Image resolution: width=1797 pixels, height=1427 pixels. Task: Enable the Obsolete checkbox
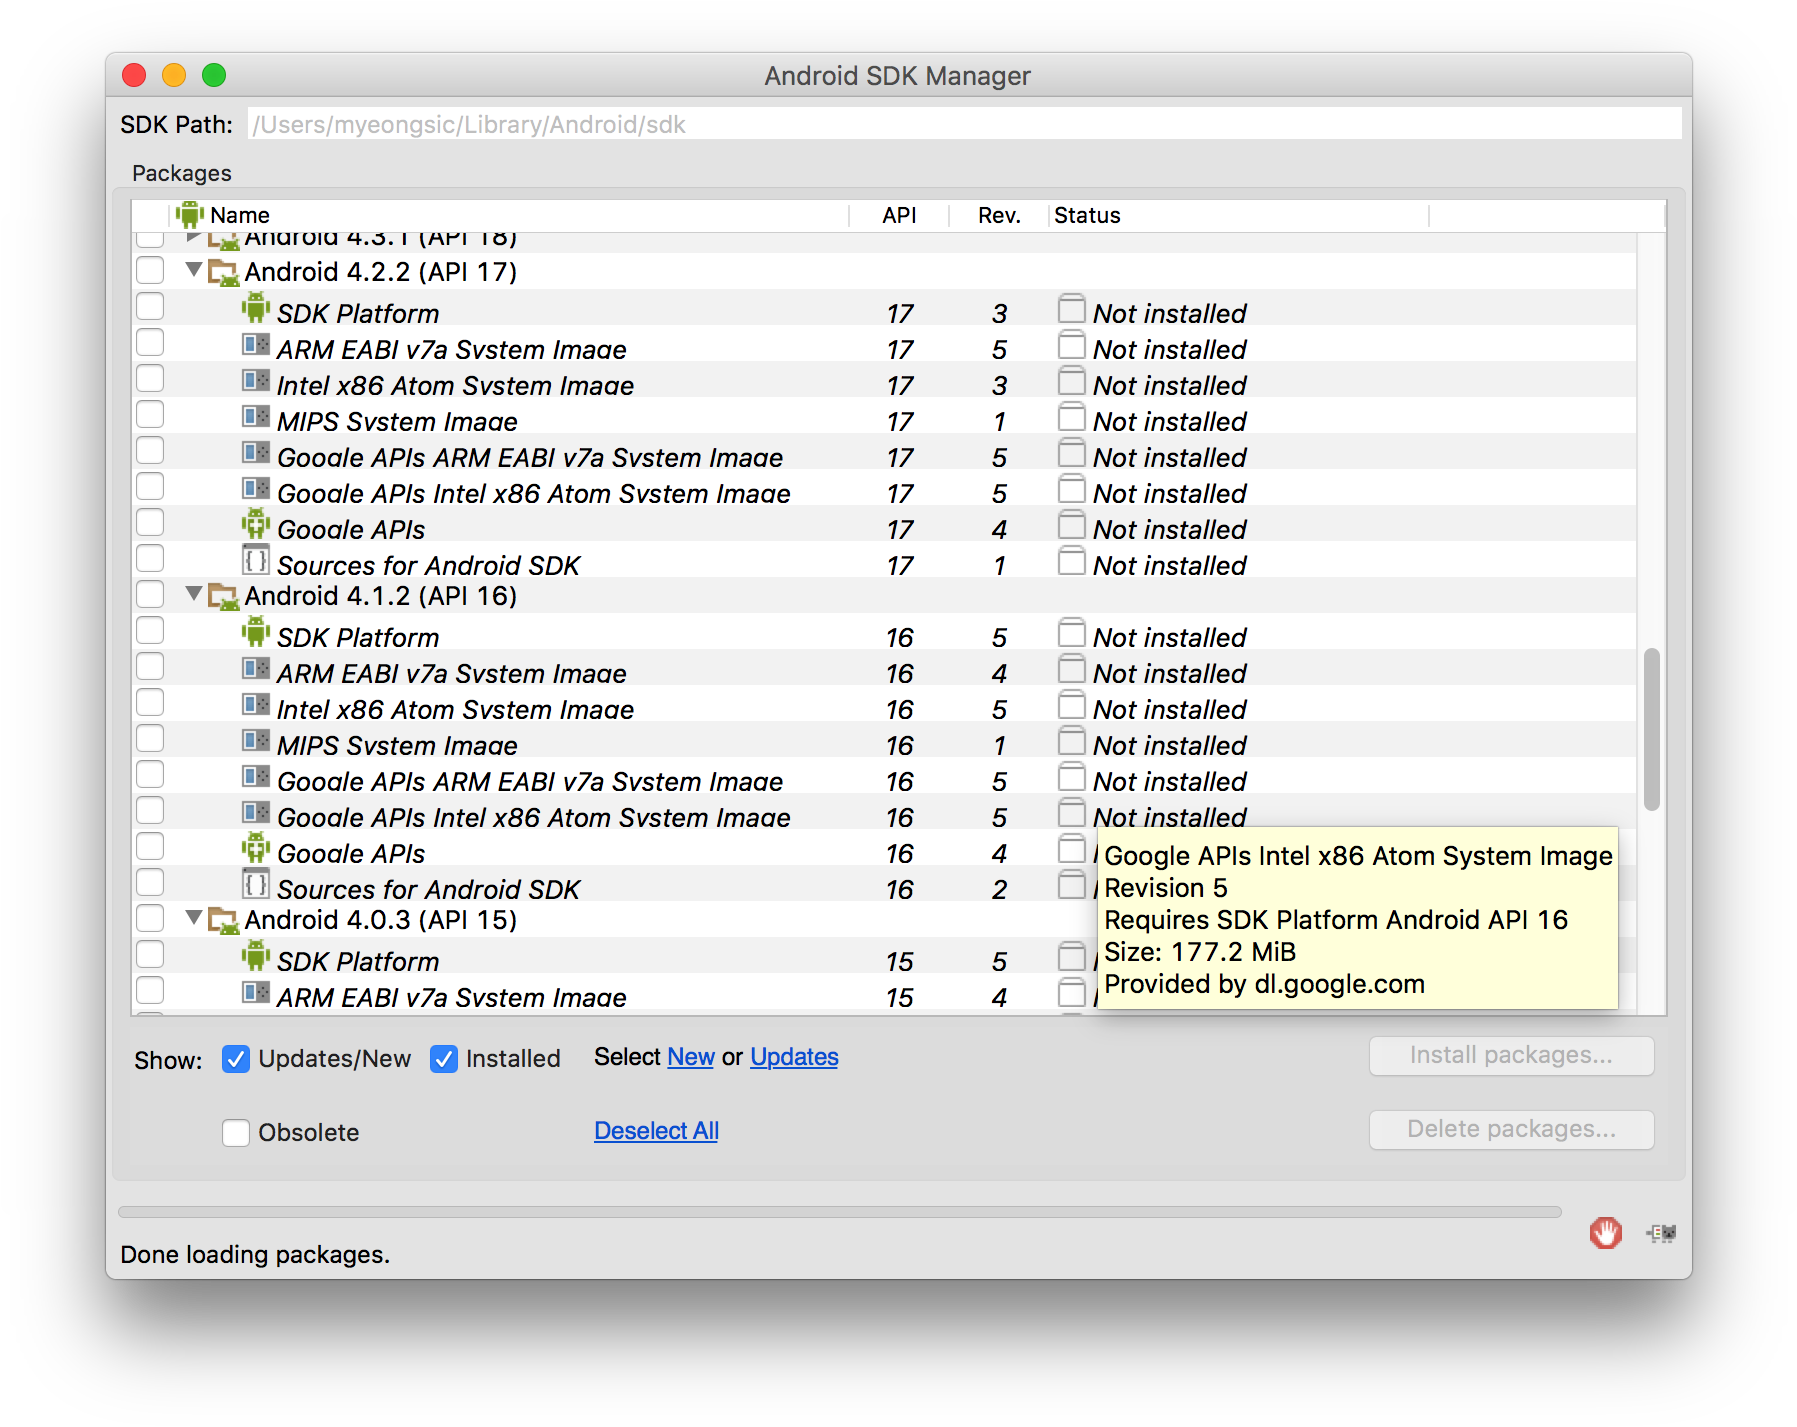[x=236, y=1131]
